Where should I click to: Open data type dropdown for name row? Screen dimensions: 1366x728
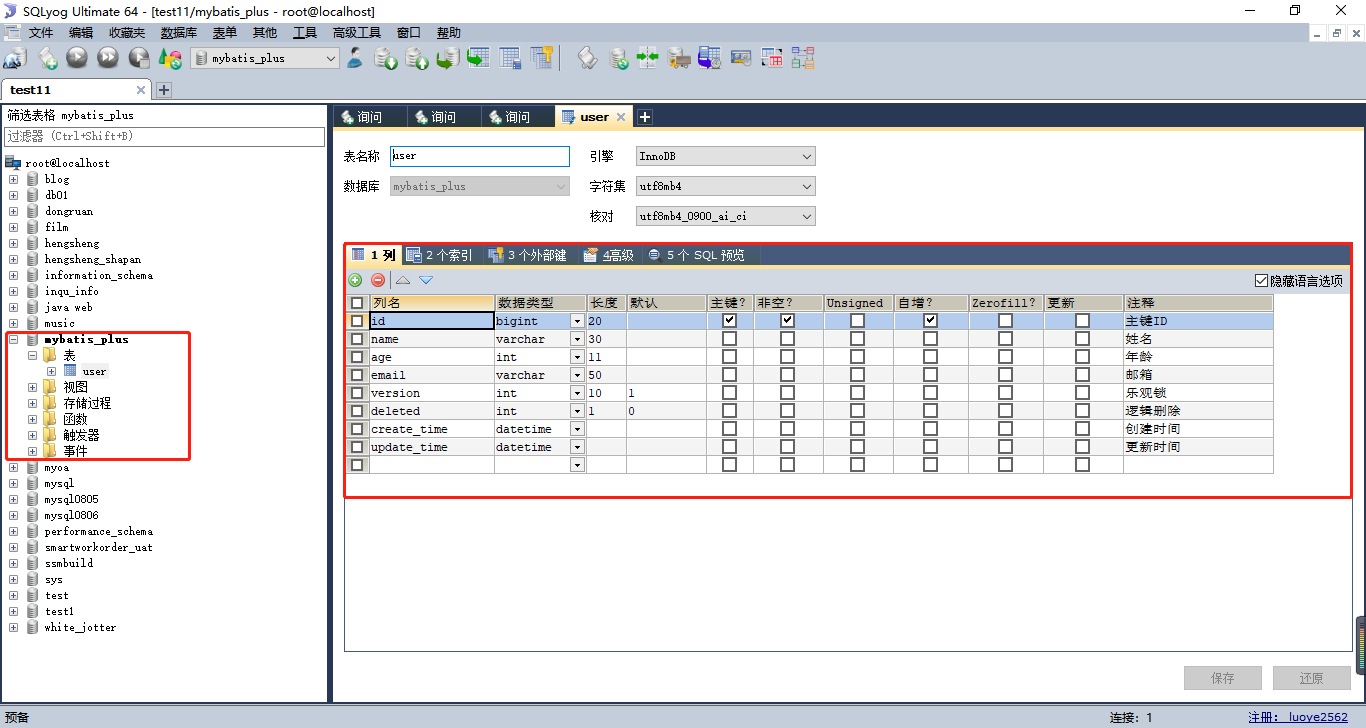click(577, 339)
